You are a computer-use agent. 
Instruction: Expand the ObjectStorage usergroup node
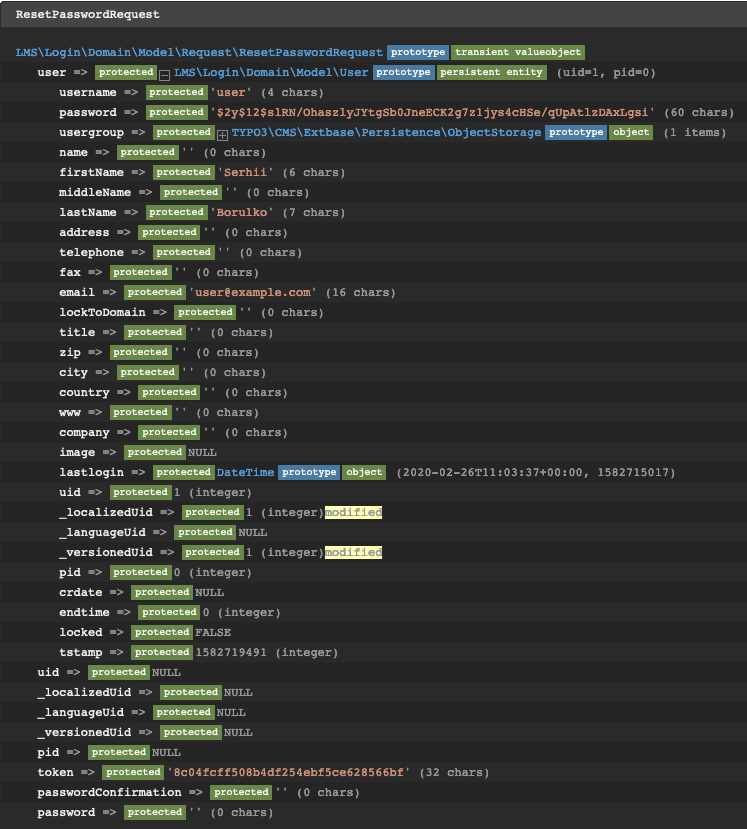[222, 135]
